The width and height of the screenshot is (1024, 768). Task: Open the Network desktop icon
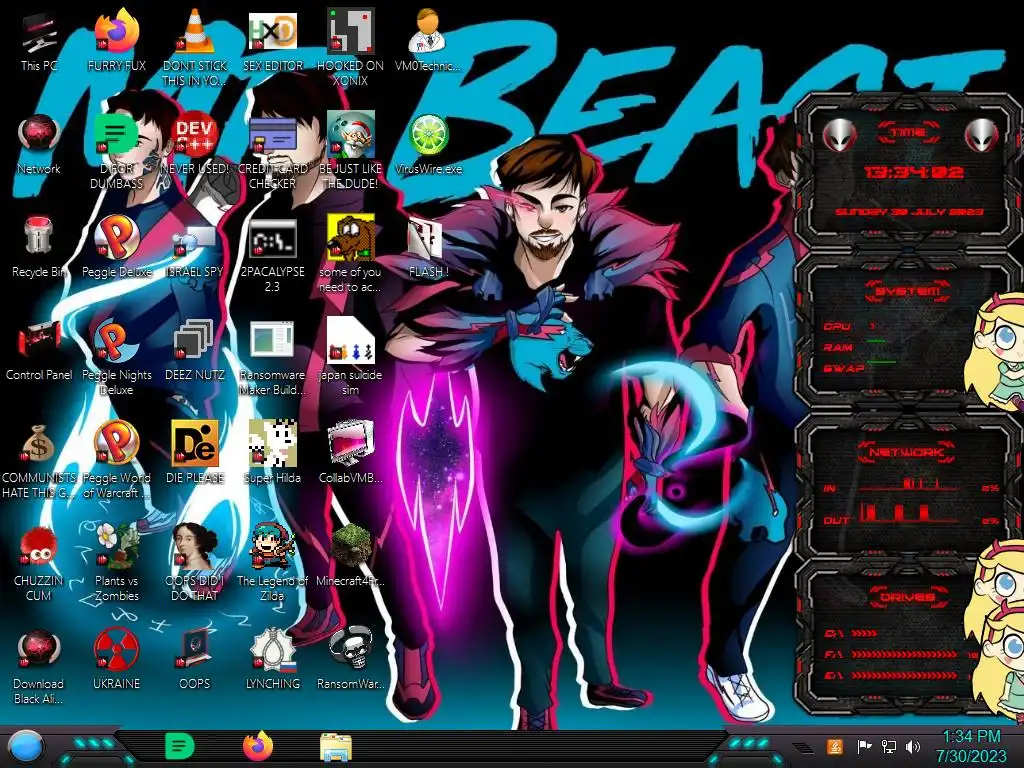pos(39,135)
